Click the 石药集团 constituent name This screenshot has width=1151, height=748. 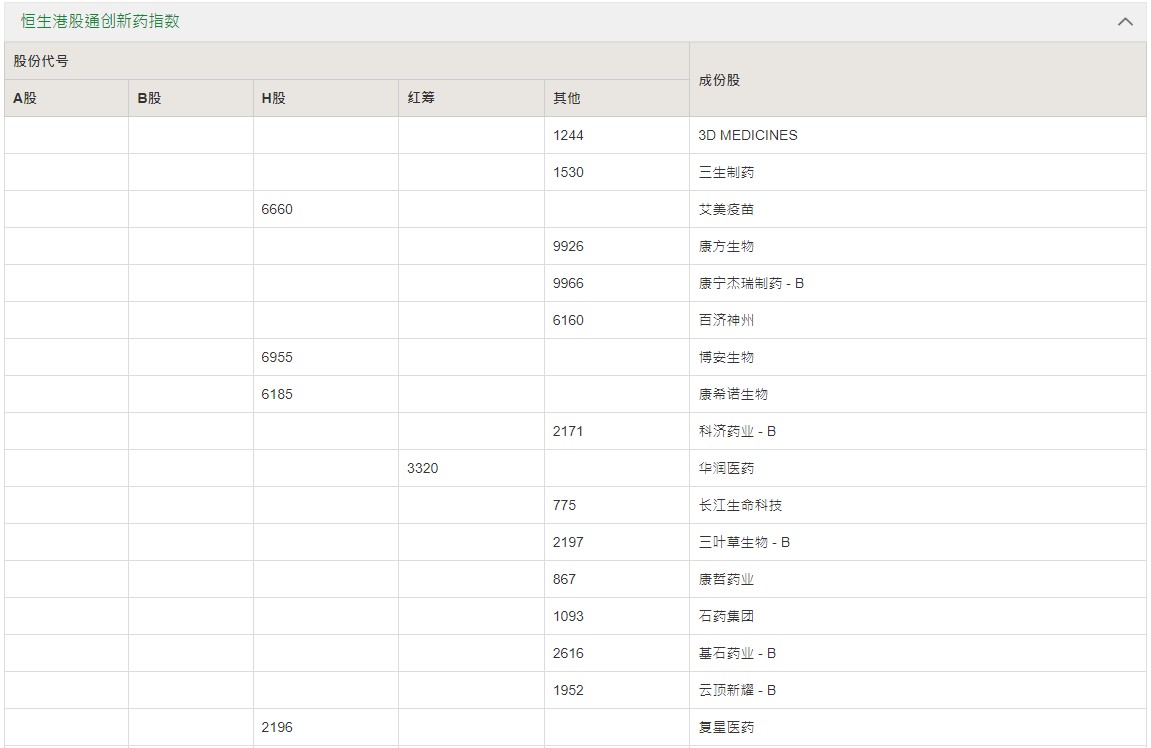click(x=726, y=616)
